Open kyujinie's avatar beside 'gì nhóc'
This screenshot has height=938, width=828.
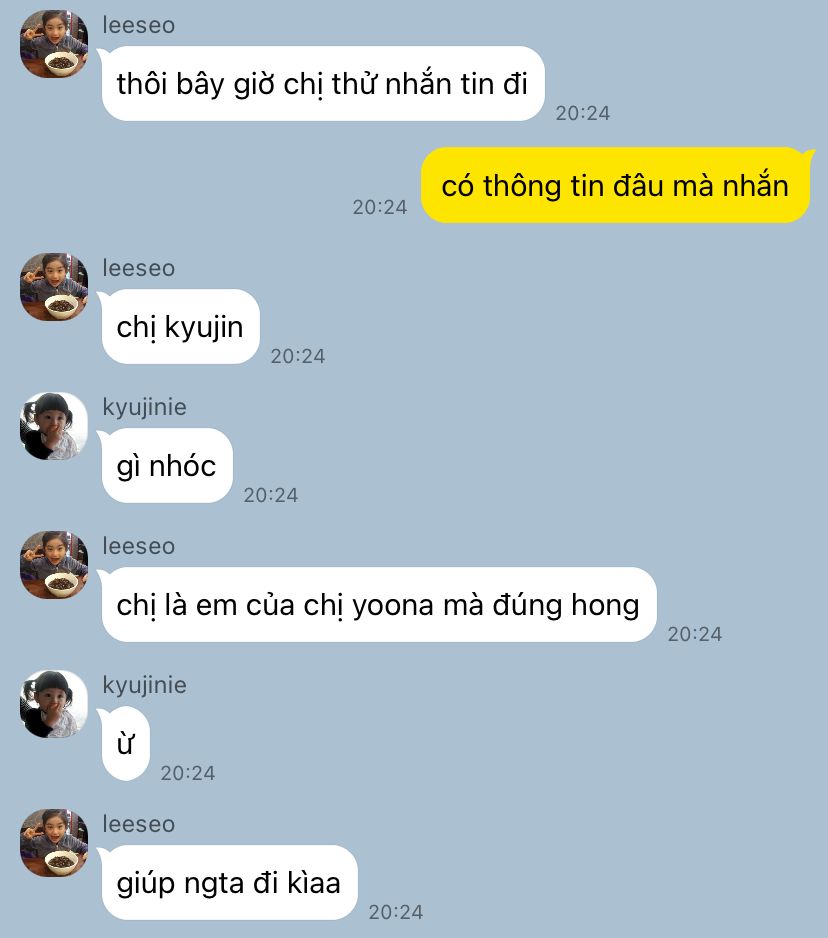pyautogui.click(x=54, y=426)
